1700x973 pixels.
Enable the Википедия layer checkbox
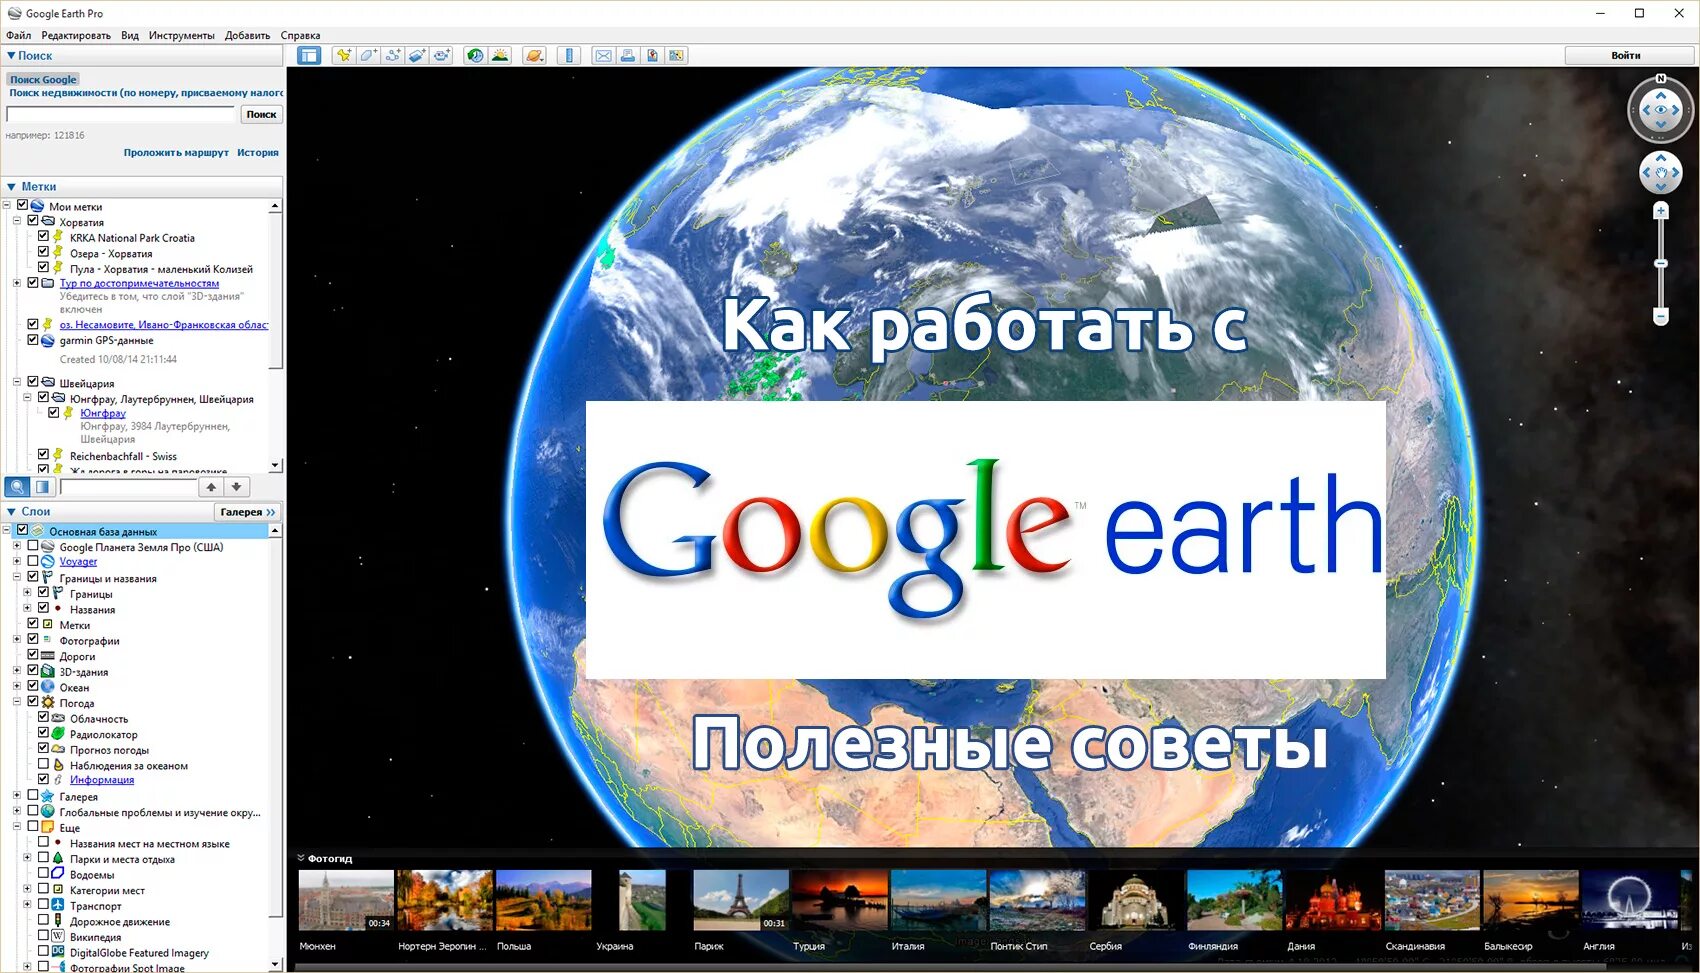(44, 936)
